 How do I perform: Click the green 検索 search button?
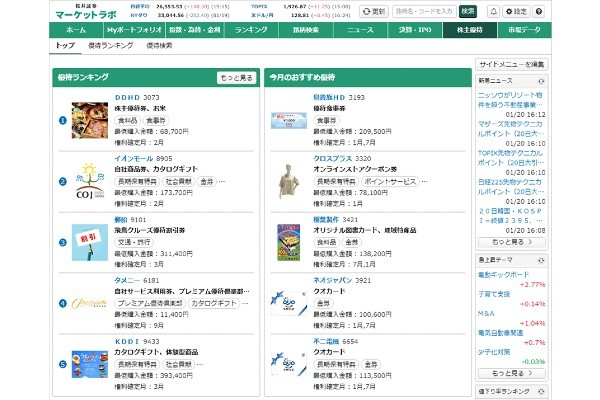click(468, 11)
